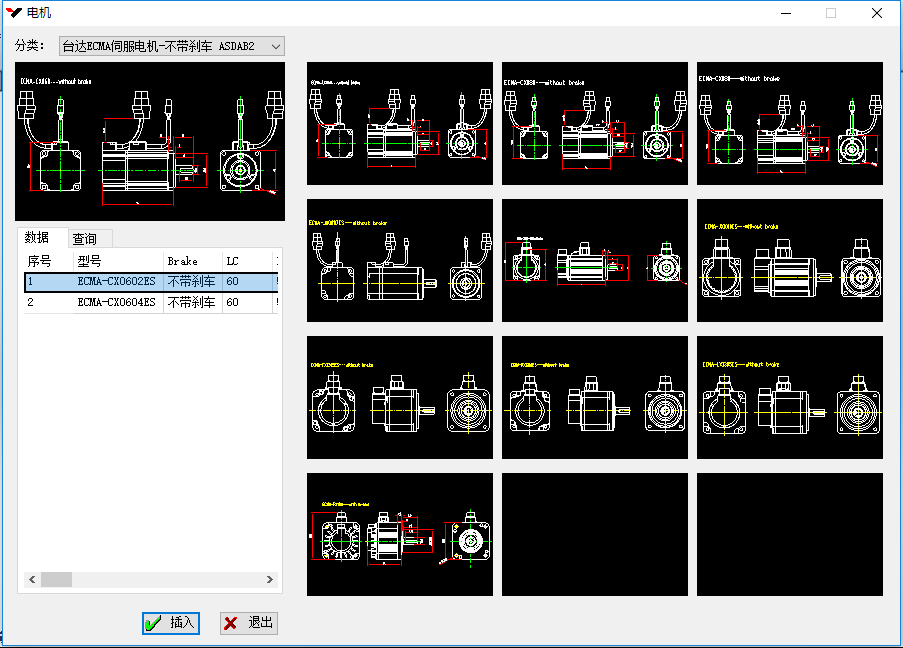This screenshot has height=648, width=903.
Task: Click left arrow of the table's horizontal scrollbar
Action: (x=31, y=580)
